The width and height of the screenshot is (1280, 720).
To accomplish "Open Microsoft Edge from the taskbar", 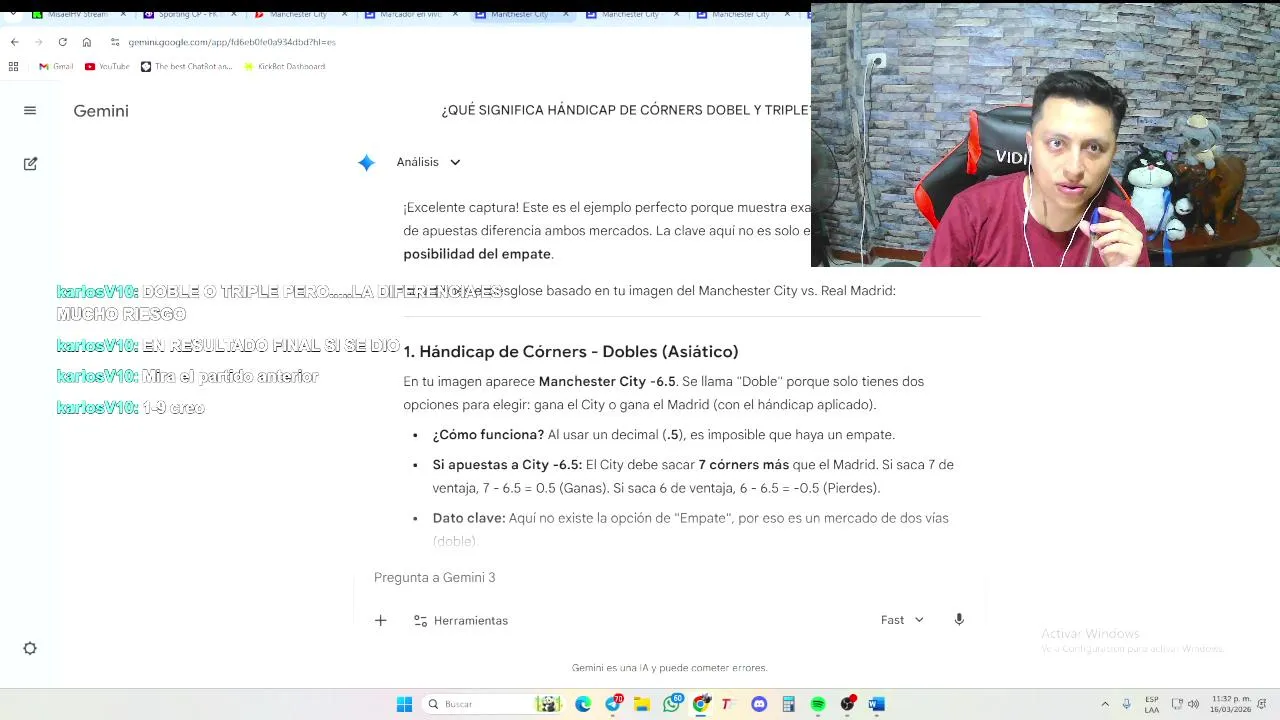I will tap(583, 704).
